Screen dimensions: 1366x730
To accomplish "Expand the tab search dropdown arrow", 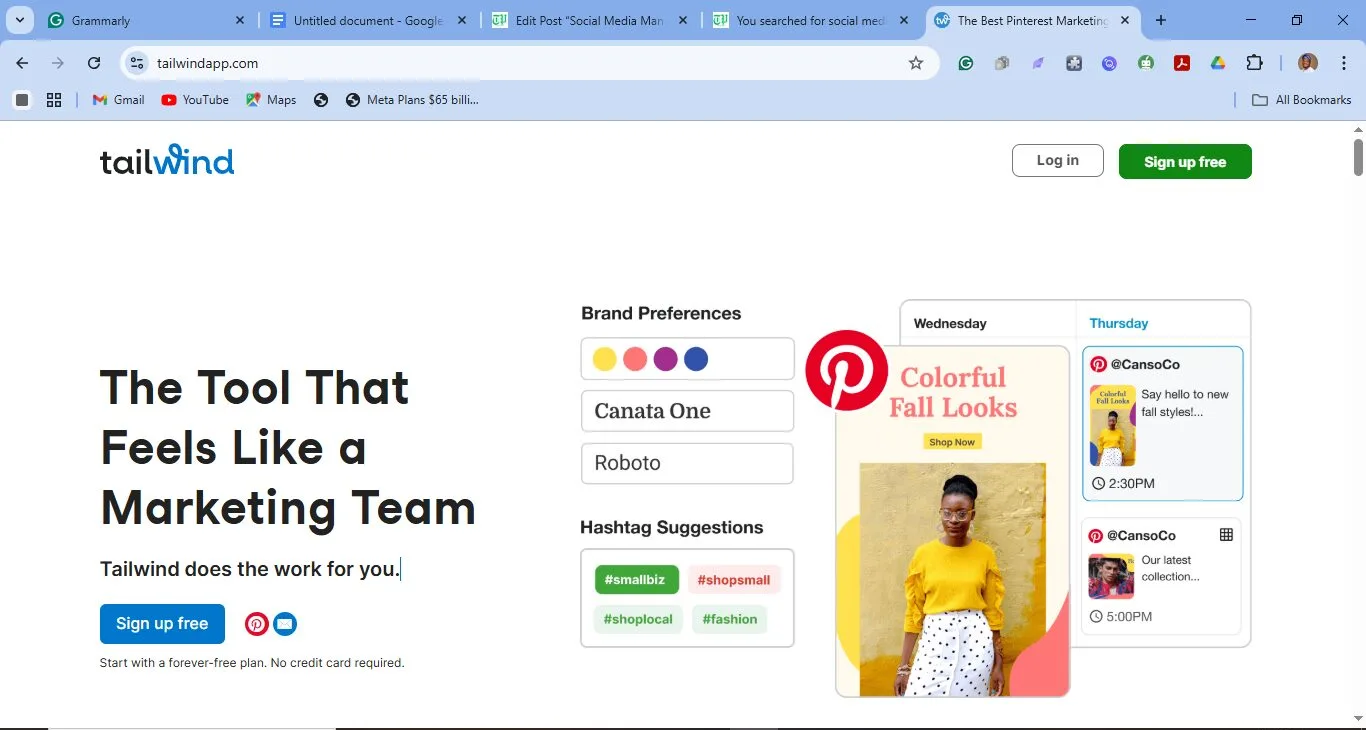I will pyautogui.click(x=19, y=20).
